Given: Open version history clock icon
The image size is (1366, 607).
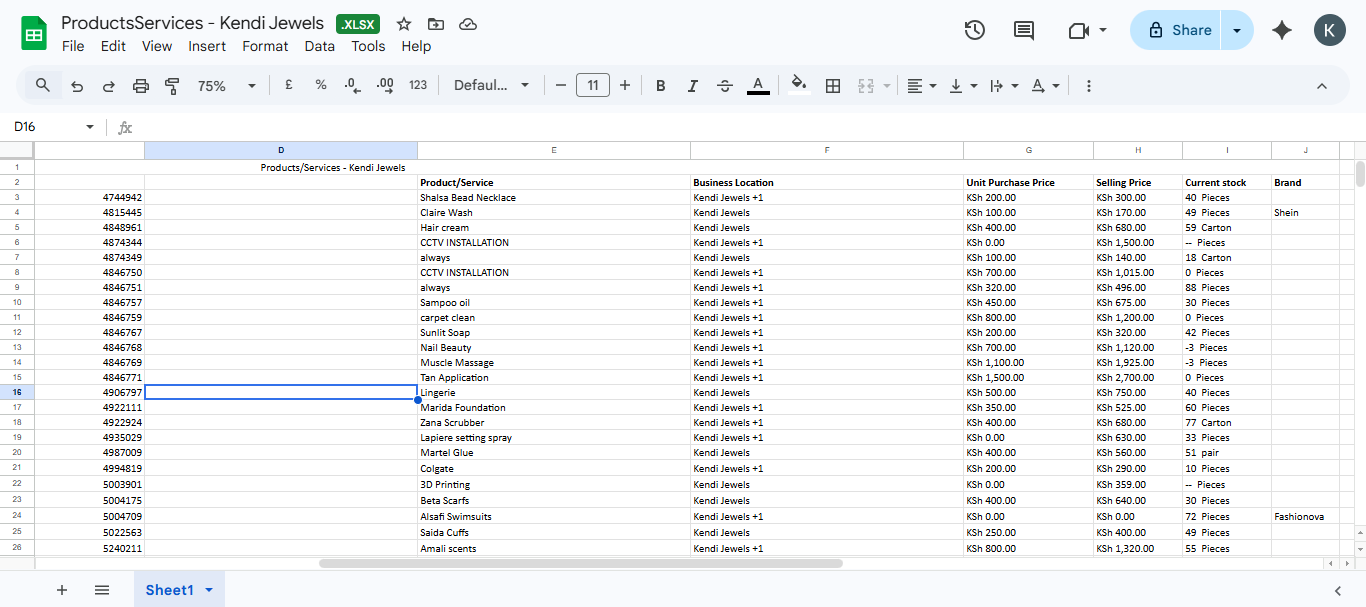Looking at the screenshot, I should pyautogui.click(x=975, y=30).
